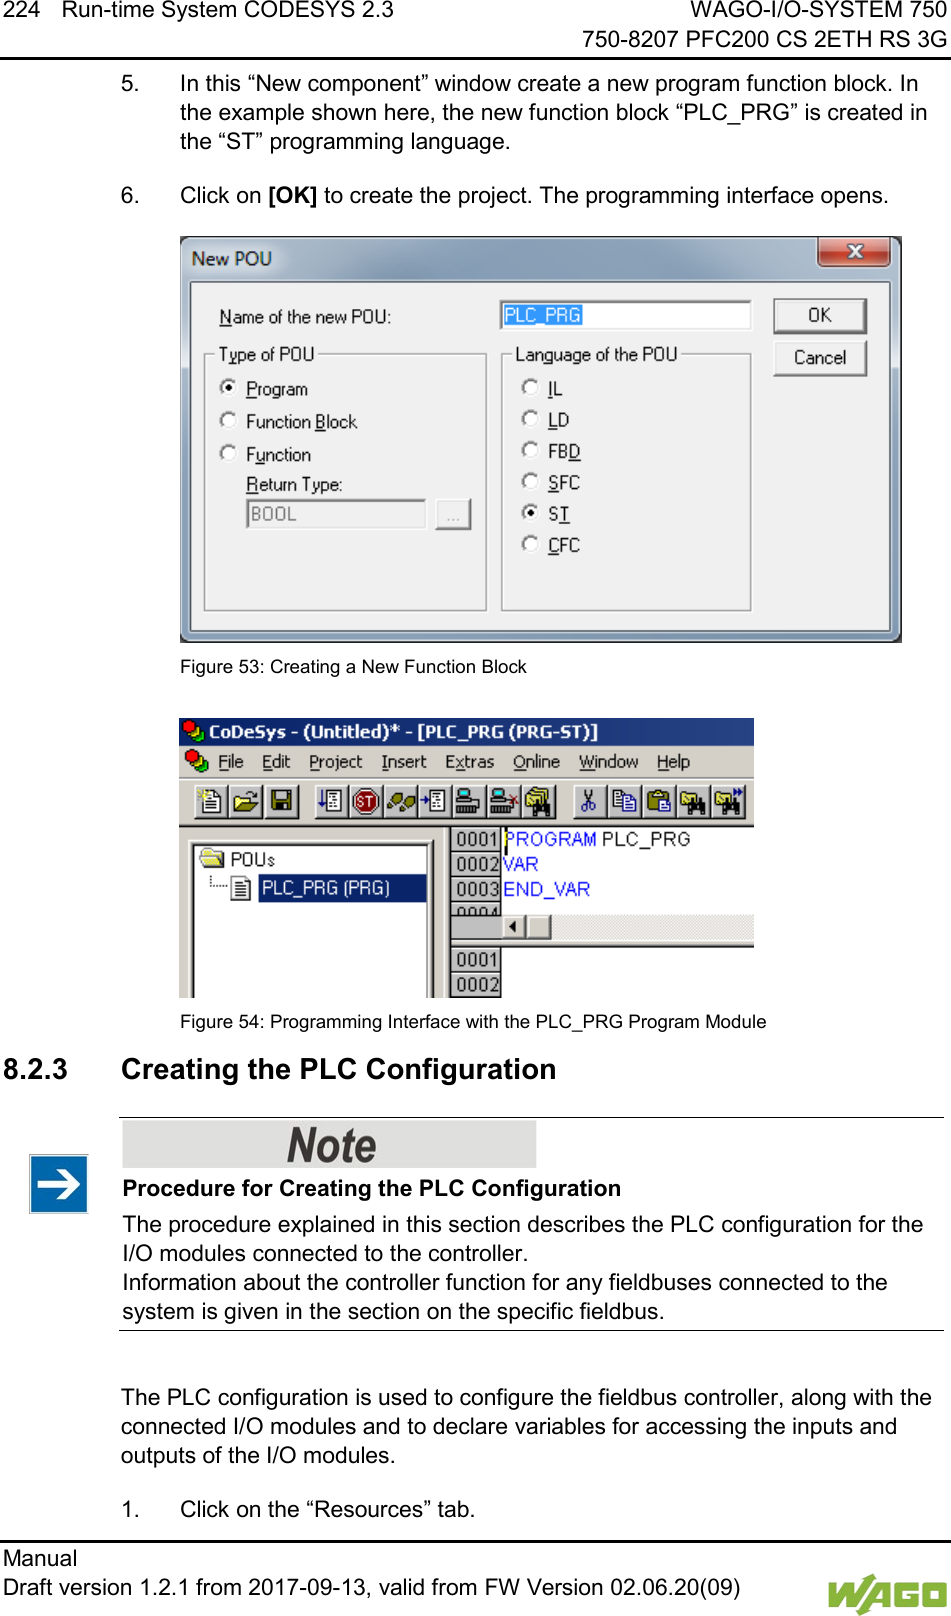Click the Login computer icon

coord(467,801)
